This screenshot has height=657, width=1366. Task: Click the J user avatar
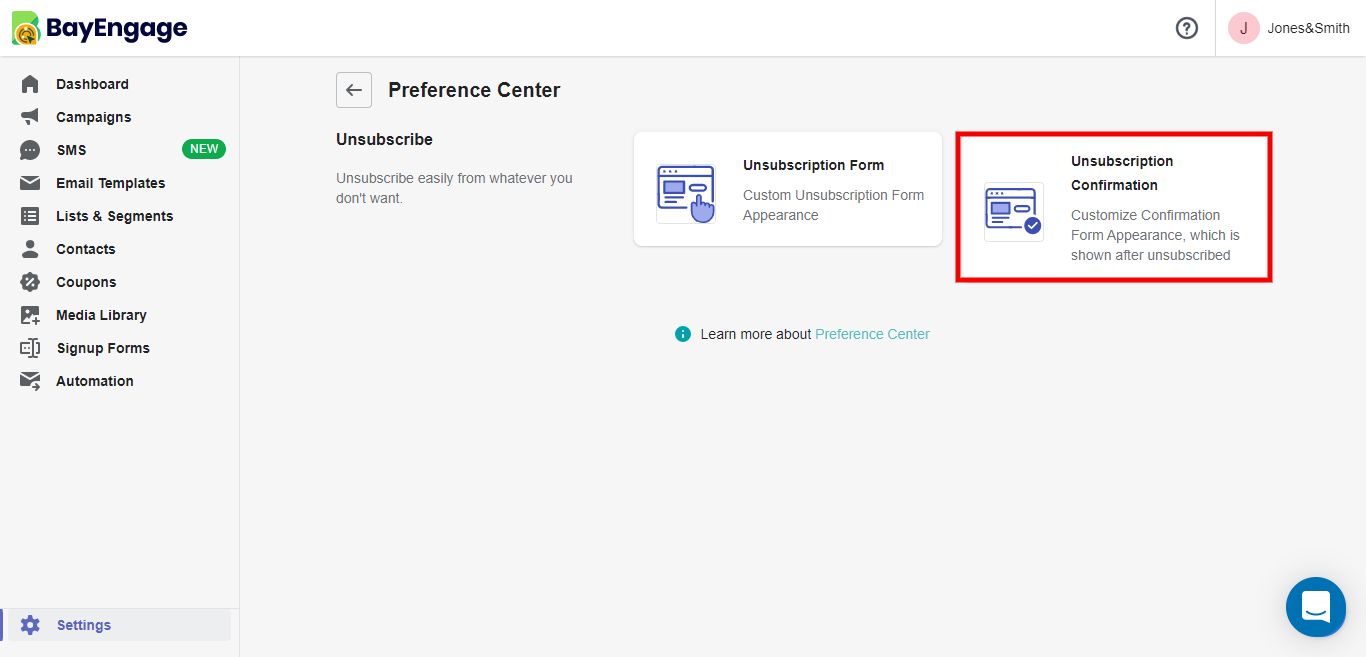click(1244, 28)
